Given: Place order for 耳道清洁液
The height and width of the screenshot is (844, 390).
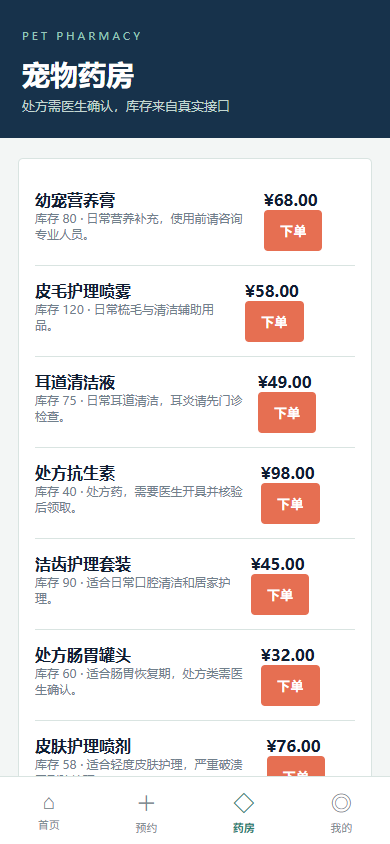Looking at the screenshot, I should [x=287, y=412].
